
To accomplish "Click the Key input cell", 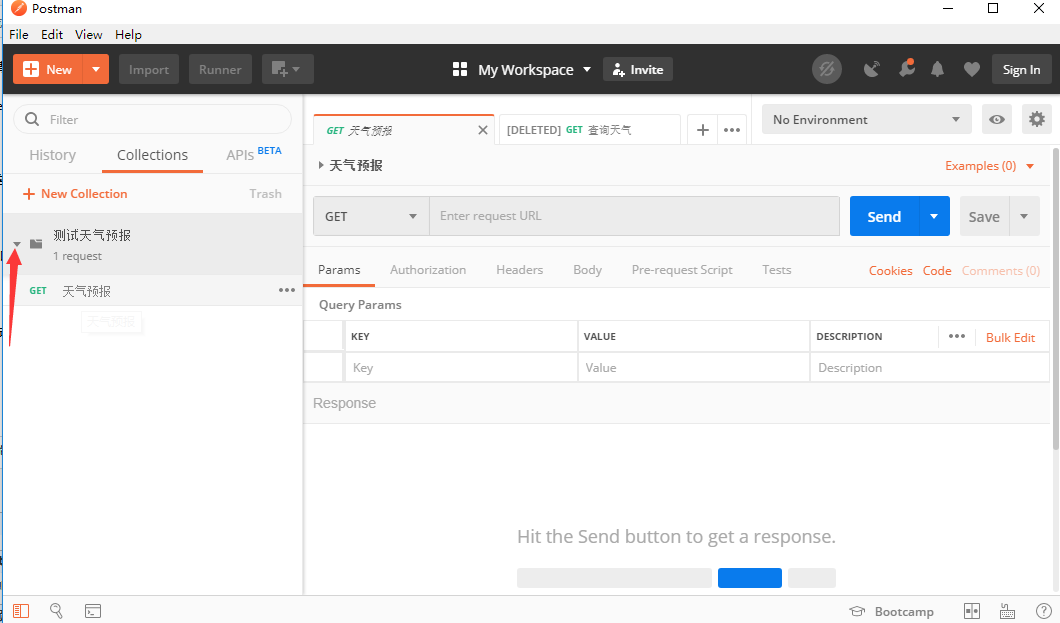I will coord(462,368).
